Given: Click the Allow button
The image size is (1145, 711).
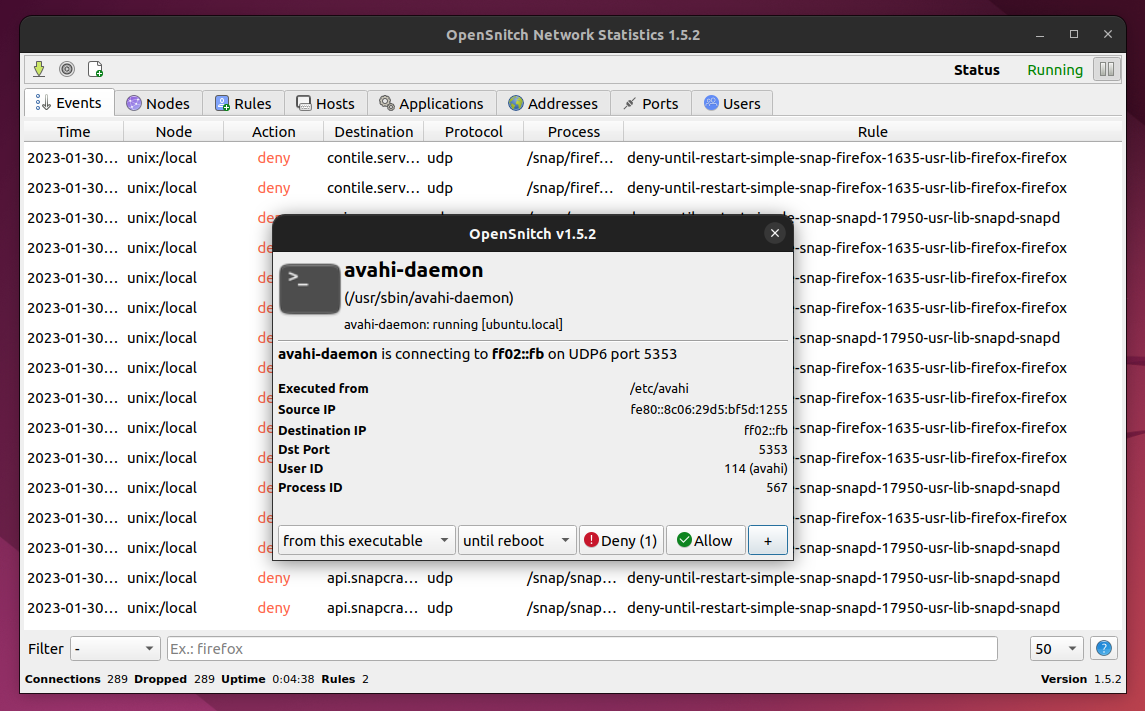Looking at the screenshot, I should pos(705,540).
